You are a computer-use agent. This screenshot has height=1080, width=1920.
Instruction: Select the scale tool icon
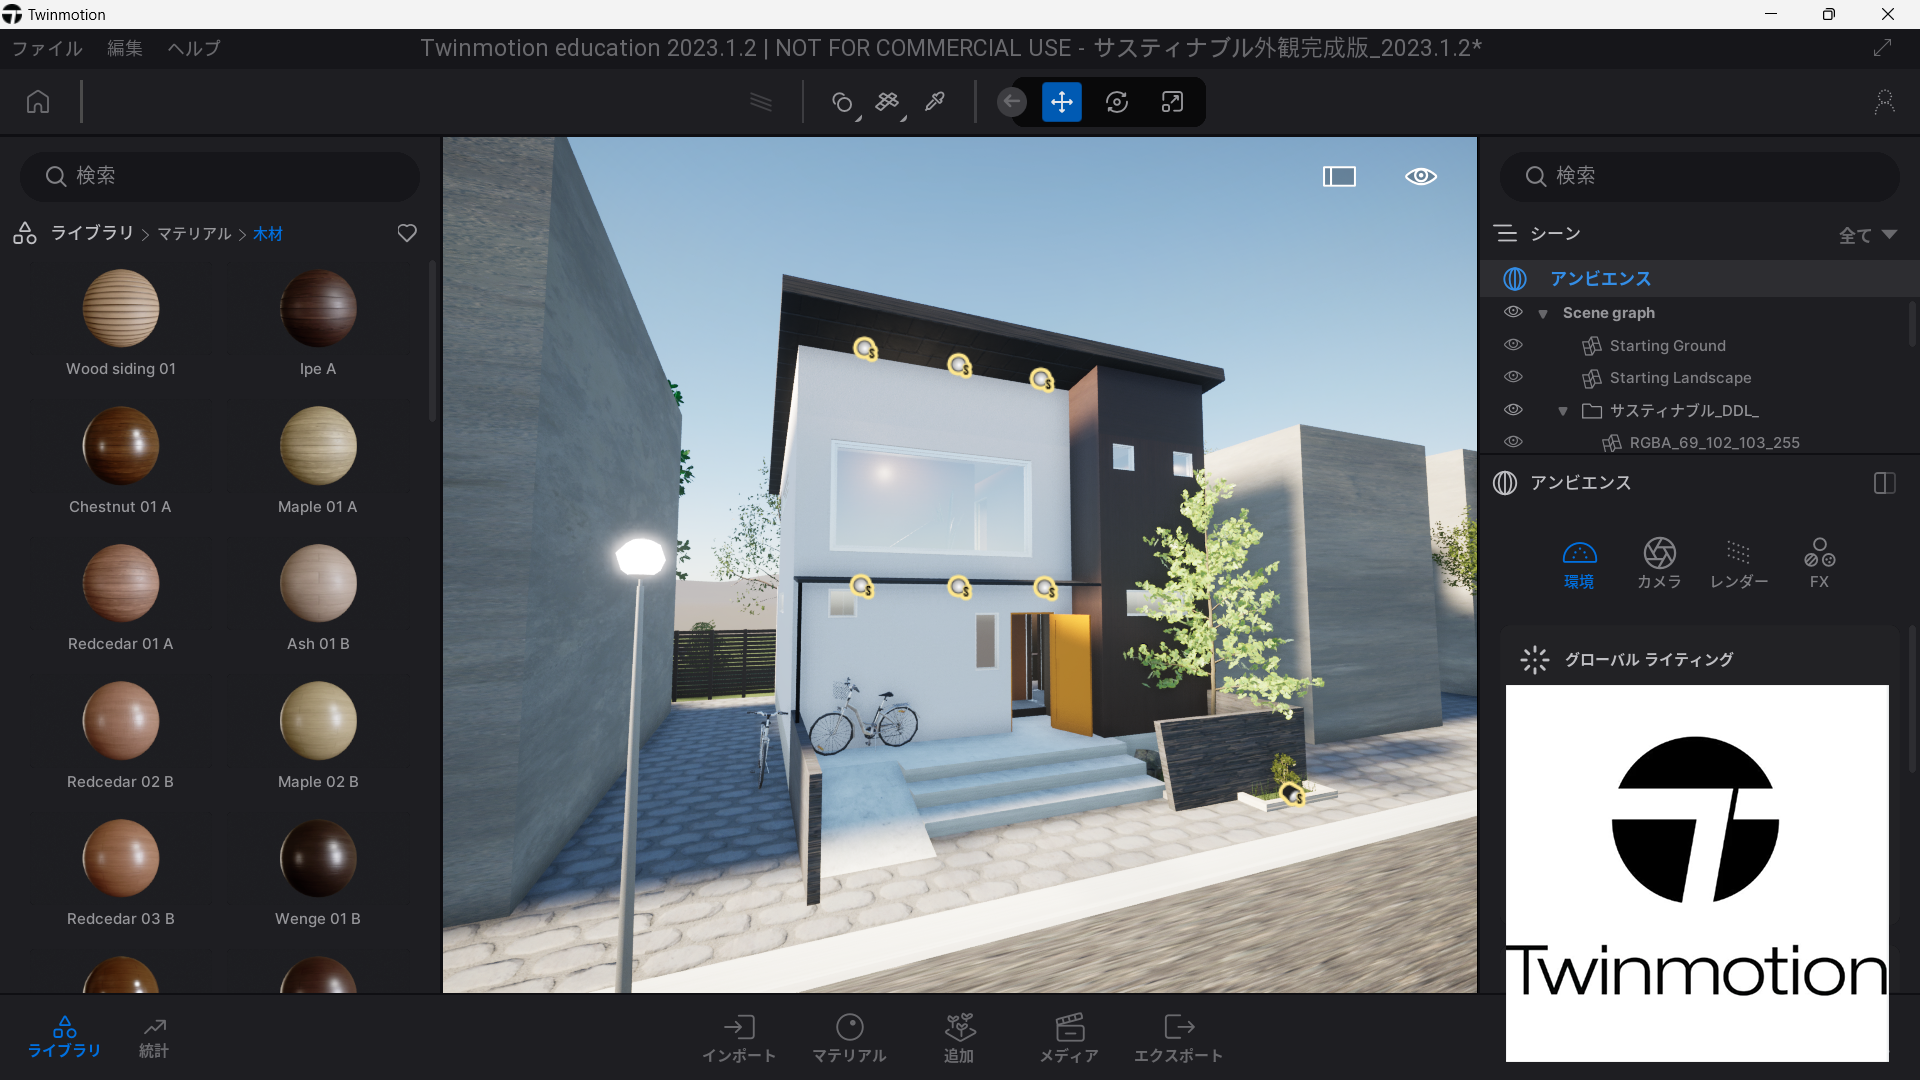coord(1172,102)
